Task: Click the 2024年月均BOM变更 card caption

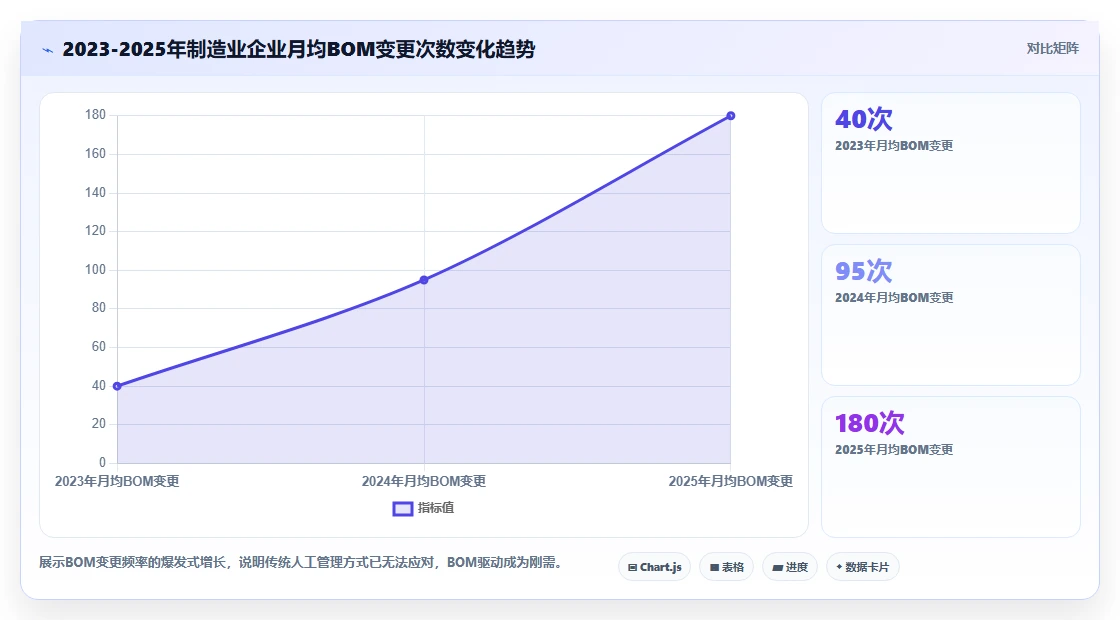Action: pos(894,298)
